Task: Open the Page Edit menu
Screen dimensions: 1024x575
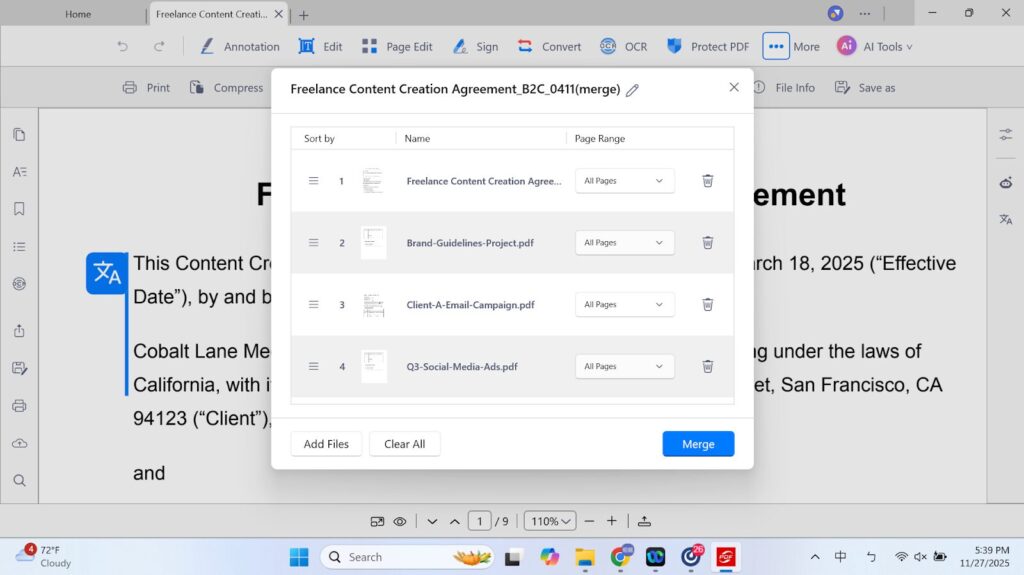Action: tap(397, 46)
